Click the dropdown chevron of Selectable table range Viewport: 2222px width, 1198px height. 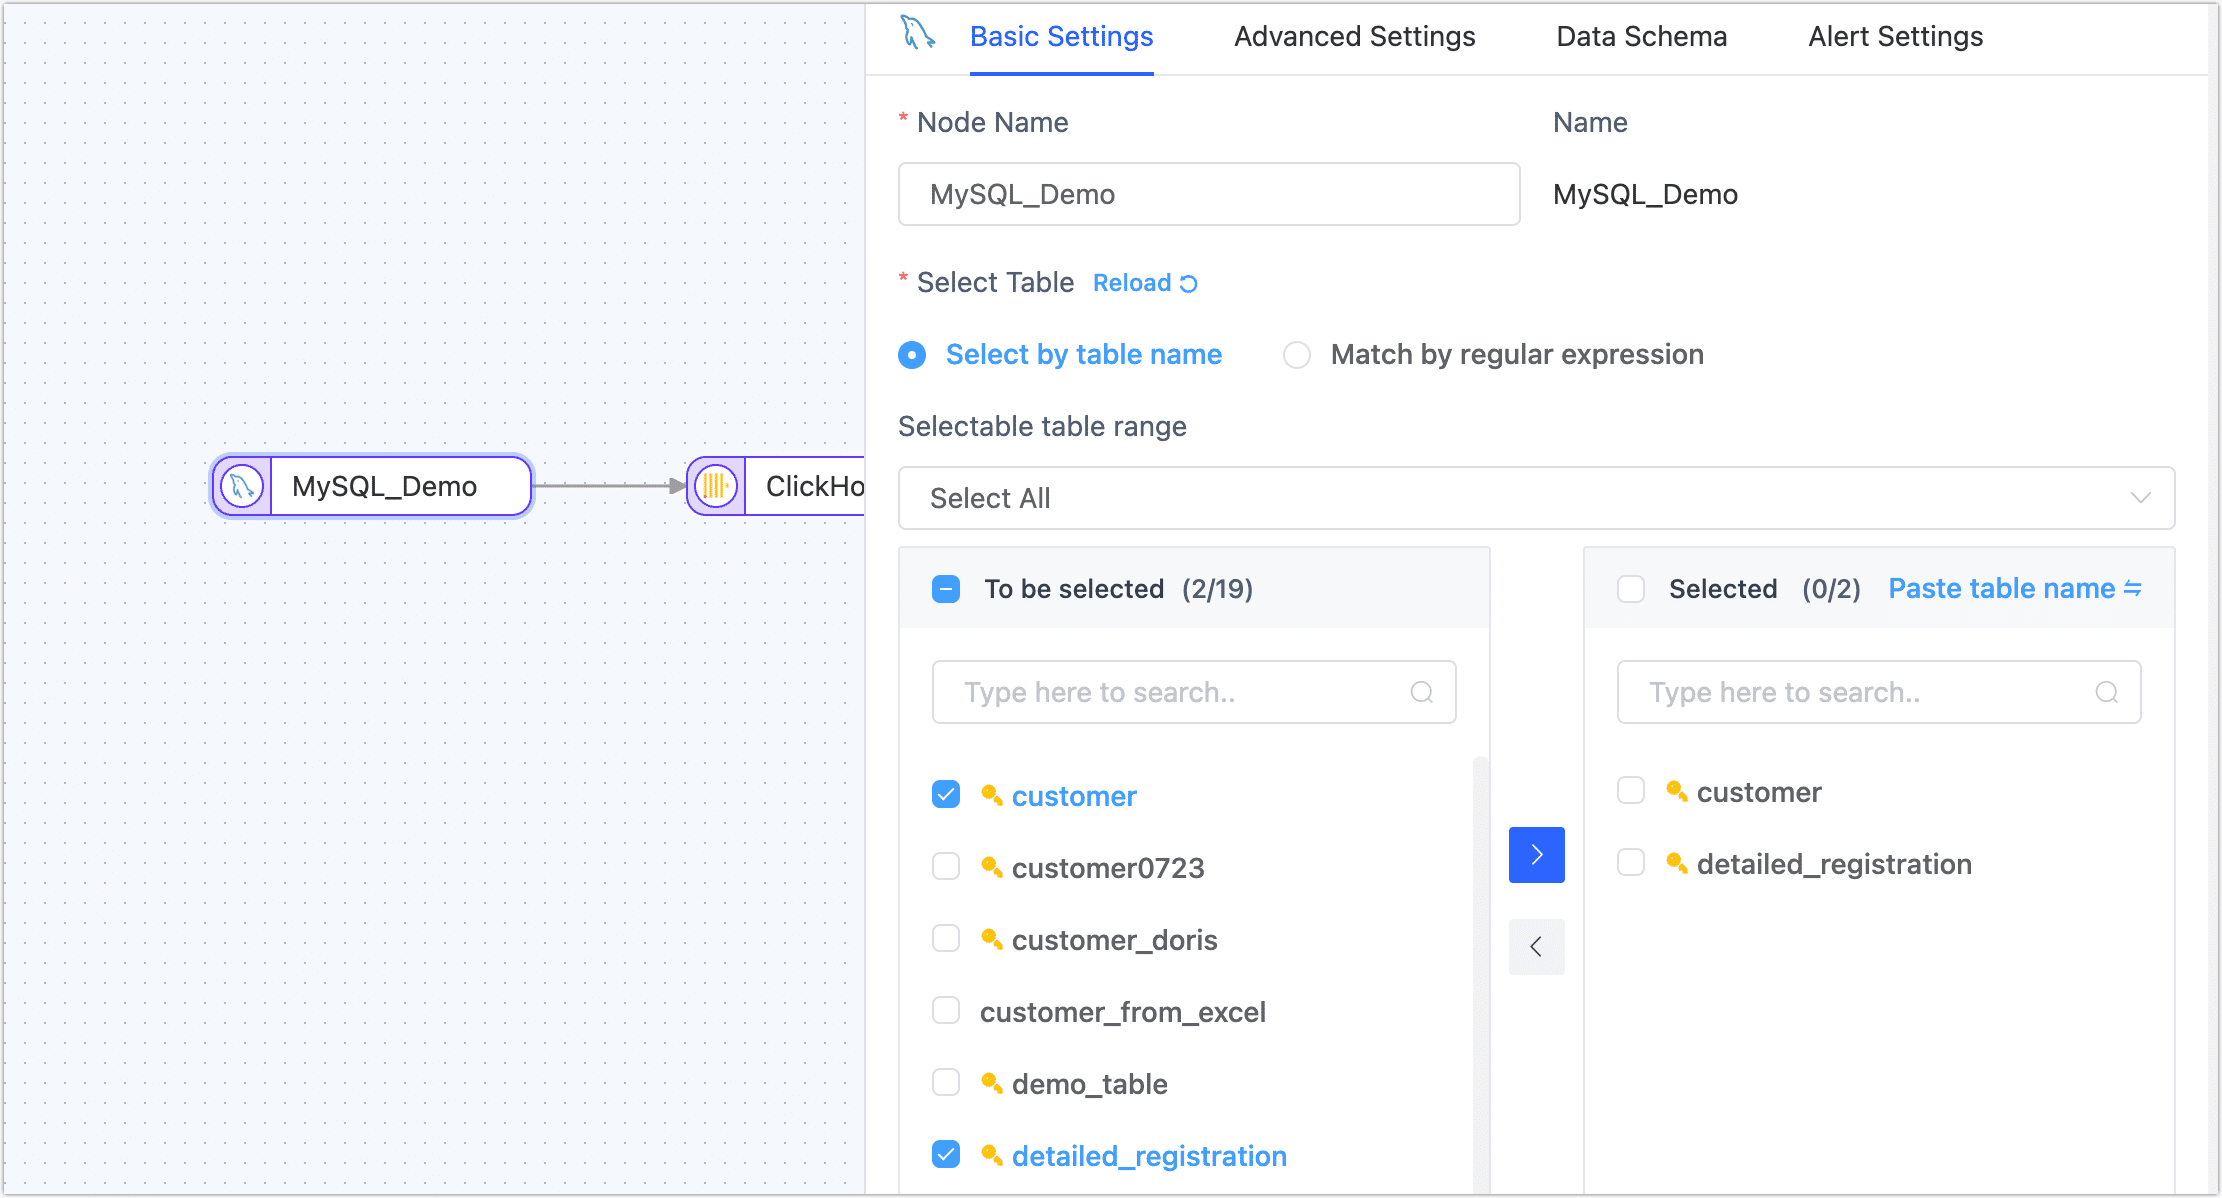[x=2140, y=498]
